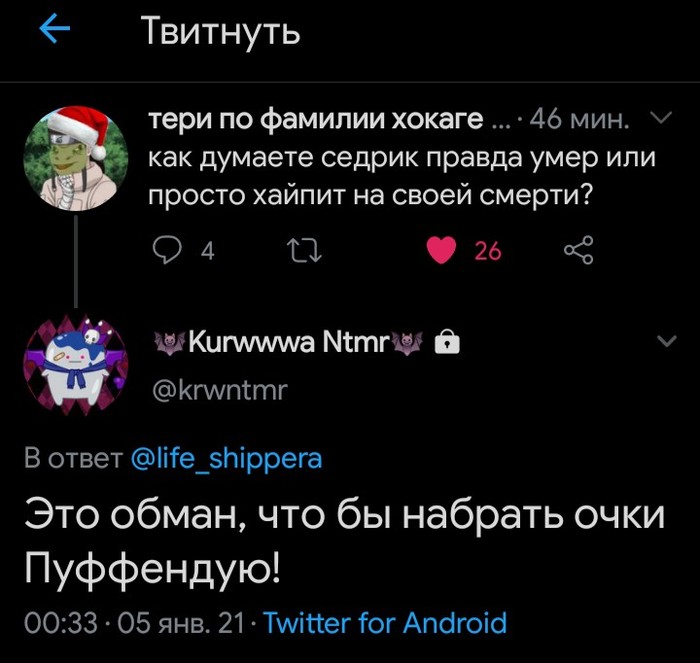Open Santa-hat frog avatar profile
The height and width of the screenshot is (663, 700).
[x=75, y=158]
